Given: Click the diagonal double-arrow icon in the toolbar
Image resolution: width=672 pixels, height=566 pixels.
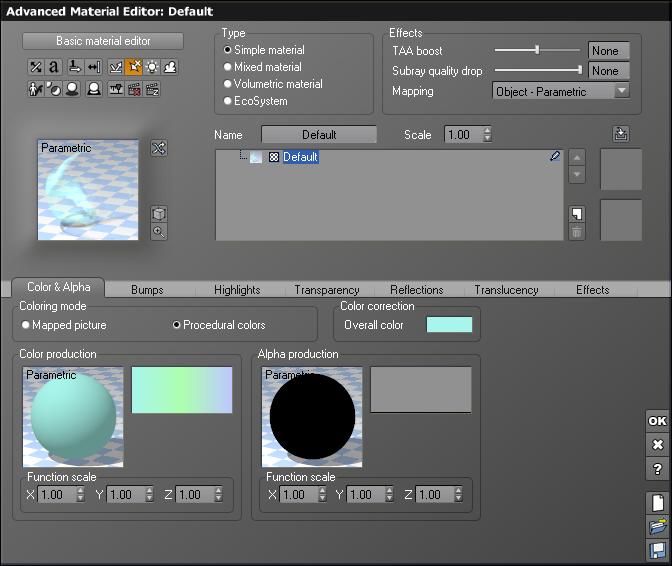Looking at the screenshot, I should click(36, 67).
